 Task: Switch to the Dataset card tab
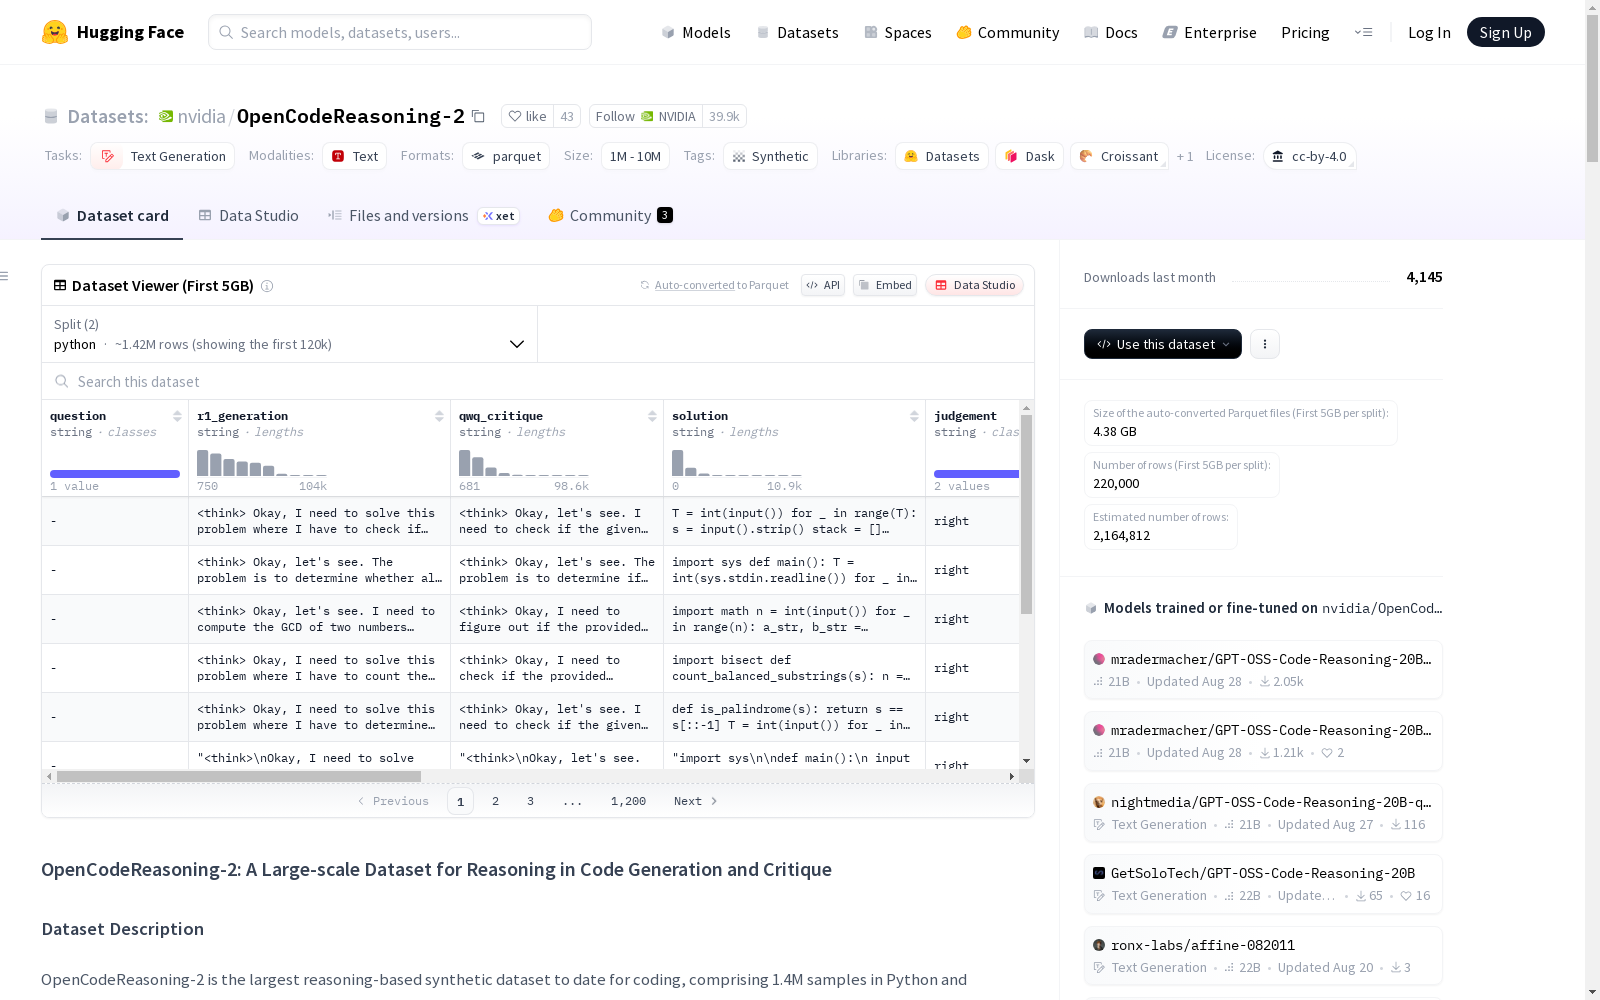pyautogui.click(x=112, y=216)
